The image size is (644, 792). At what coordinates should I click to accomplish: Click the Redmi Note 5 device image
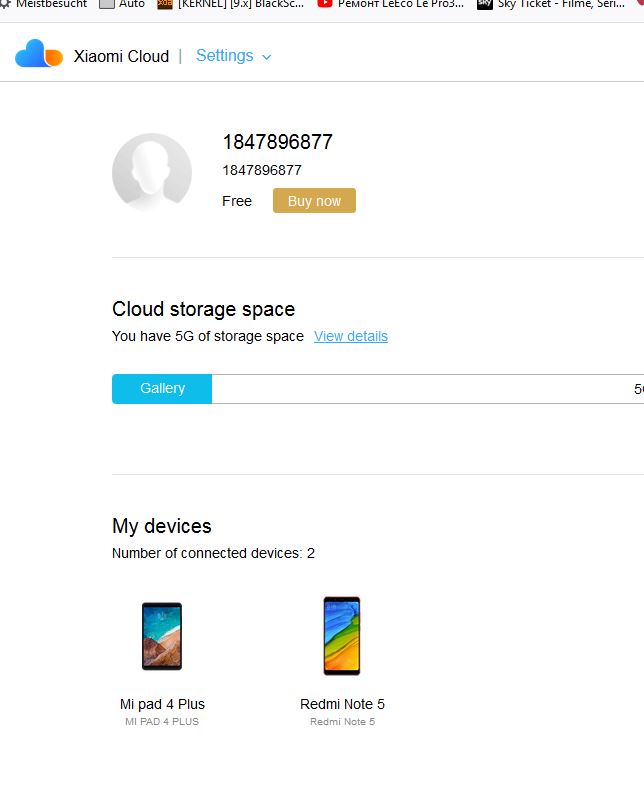(x=342, y=635)
